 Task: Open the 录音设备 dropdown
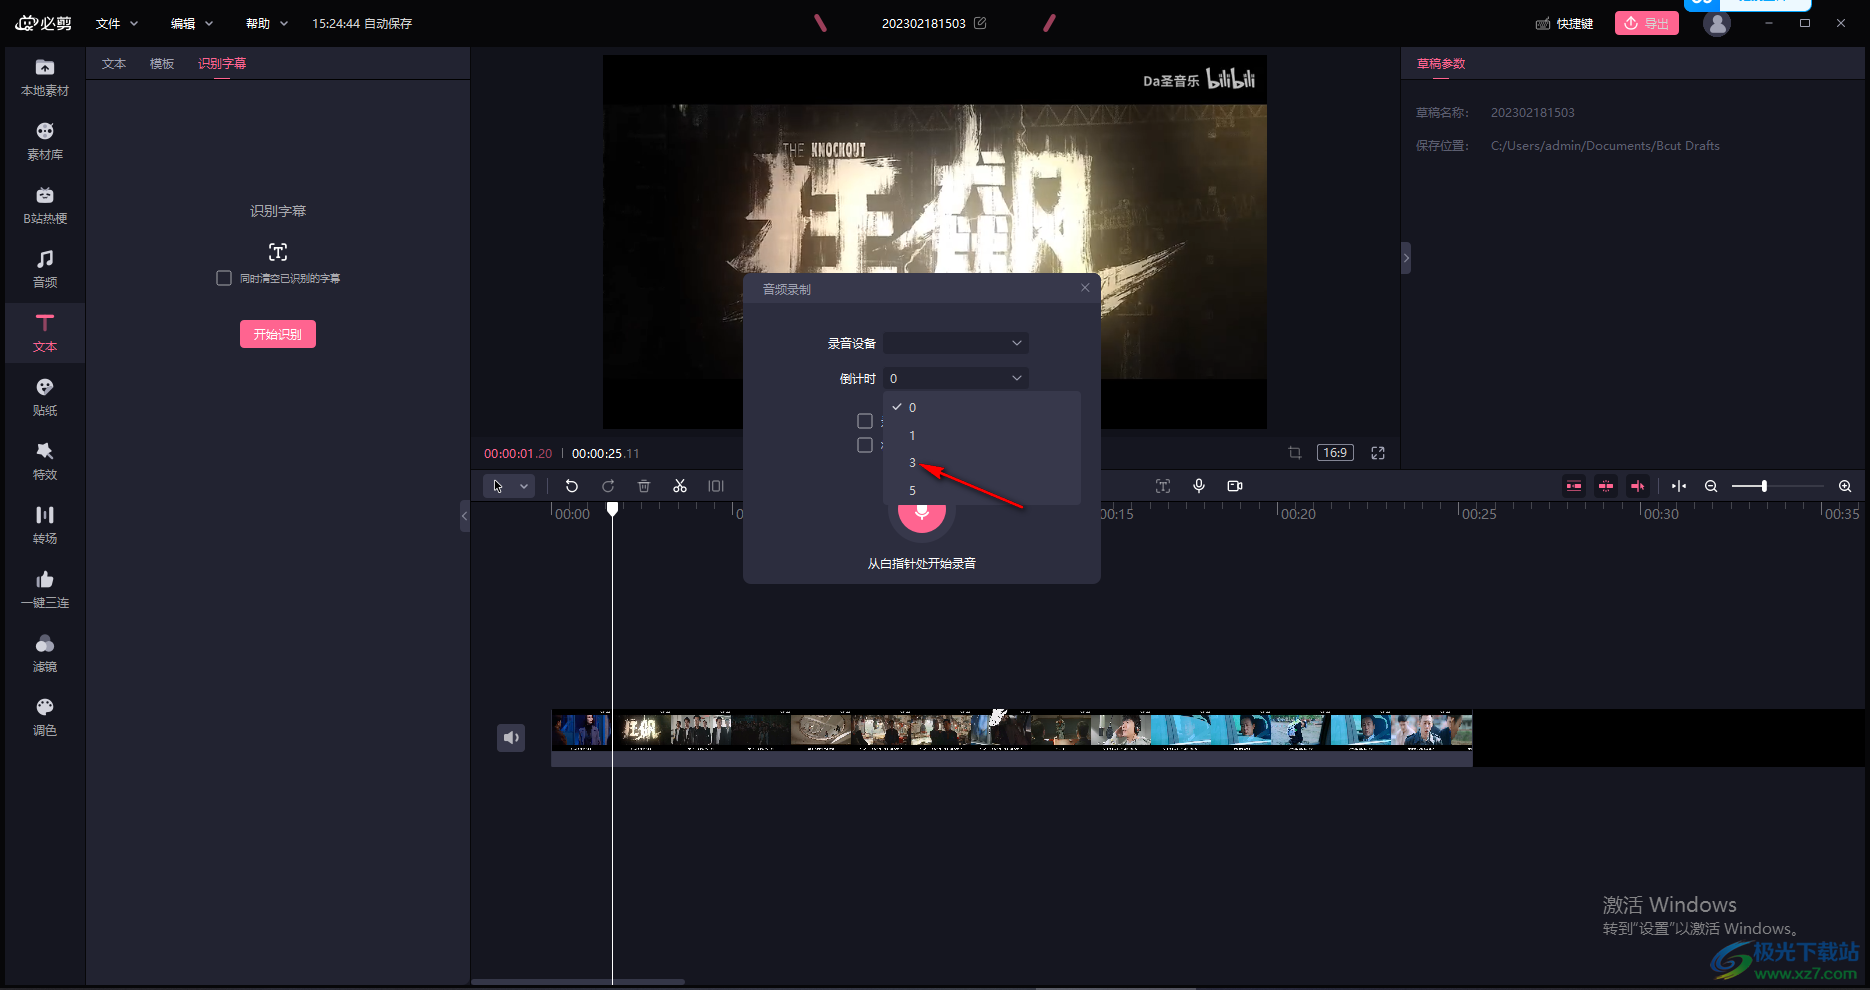(x=956, y=343)
